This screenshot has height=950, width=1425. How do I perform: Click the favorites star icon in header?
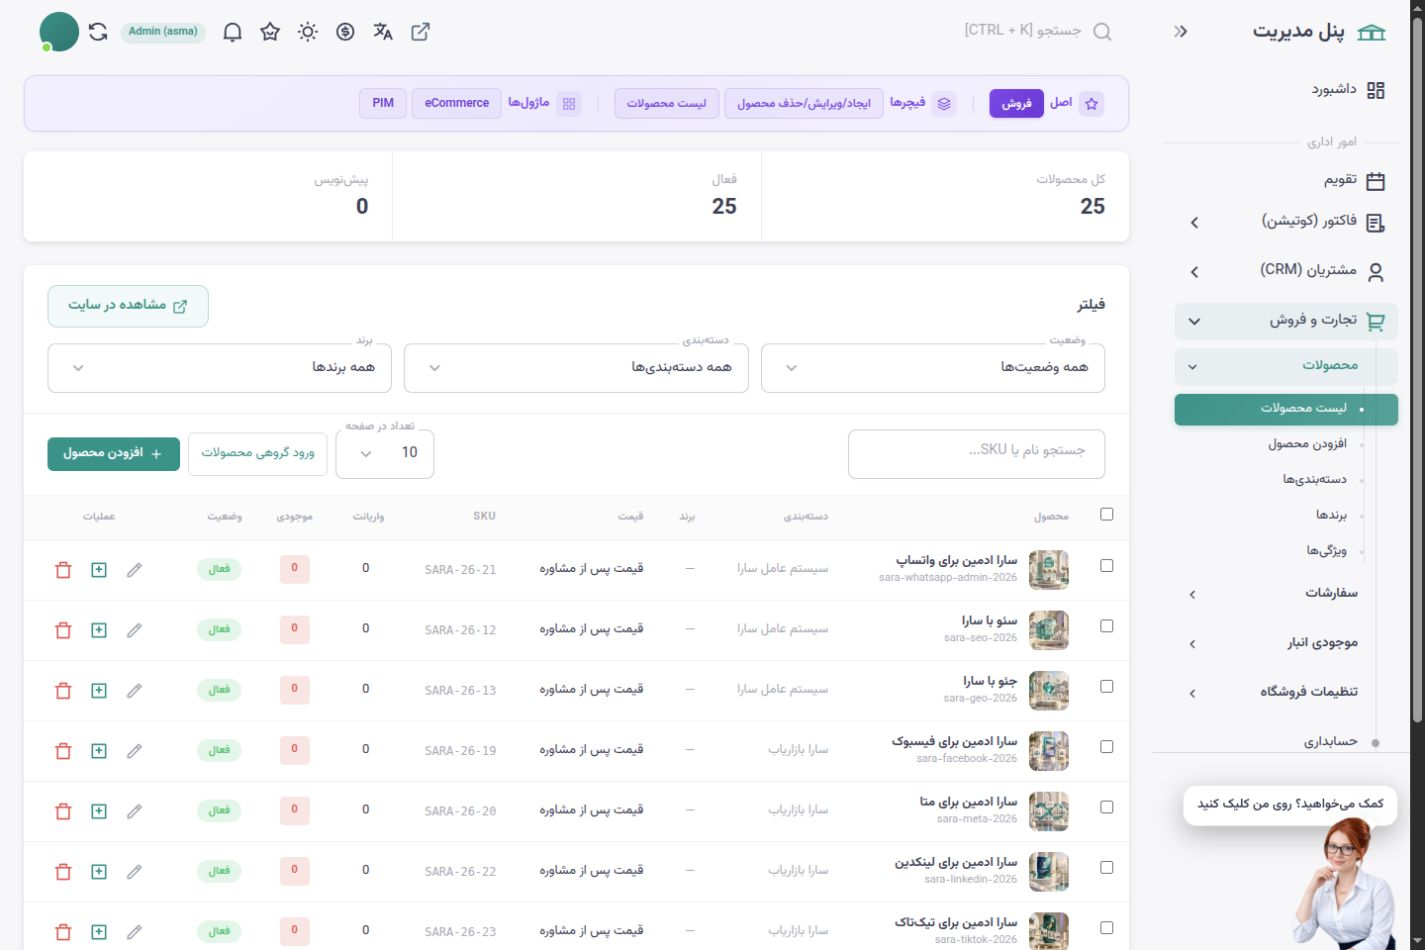pyautogui.click(x=269, y=32)
